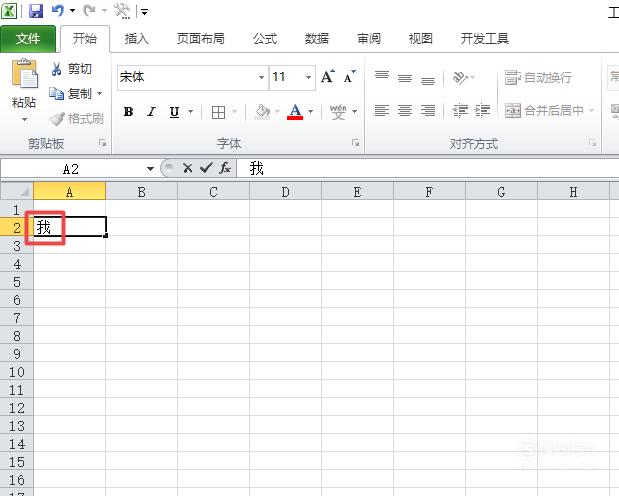Select column header D
This screenshot has height=496, width=619.
tap(285, 192)
